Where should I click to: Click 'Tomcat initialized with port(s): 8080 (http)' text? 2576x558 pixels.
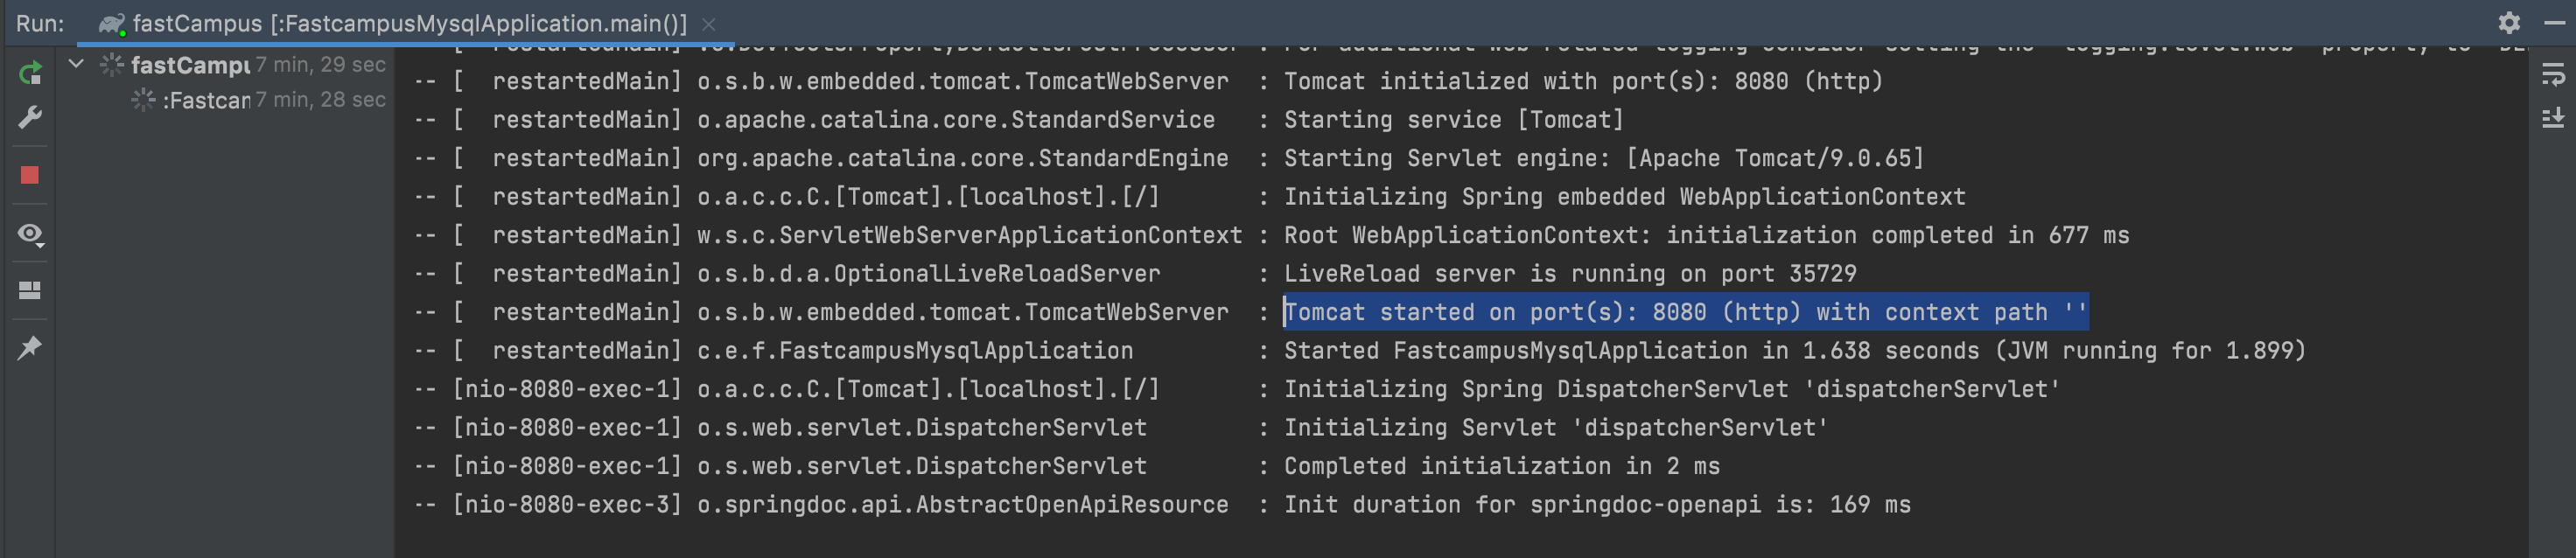pos(1583,81)
